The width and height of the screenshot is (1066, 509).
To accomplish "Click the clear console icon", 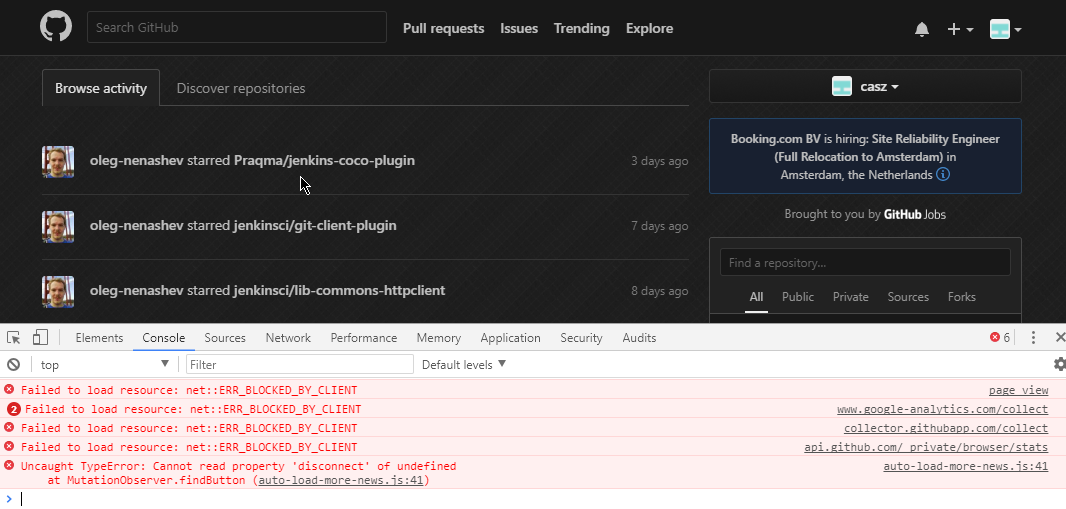I will tap(13, 364).
